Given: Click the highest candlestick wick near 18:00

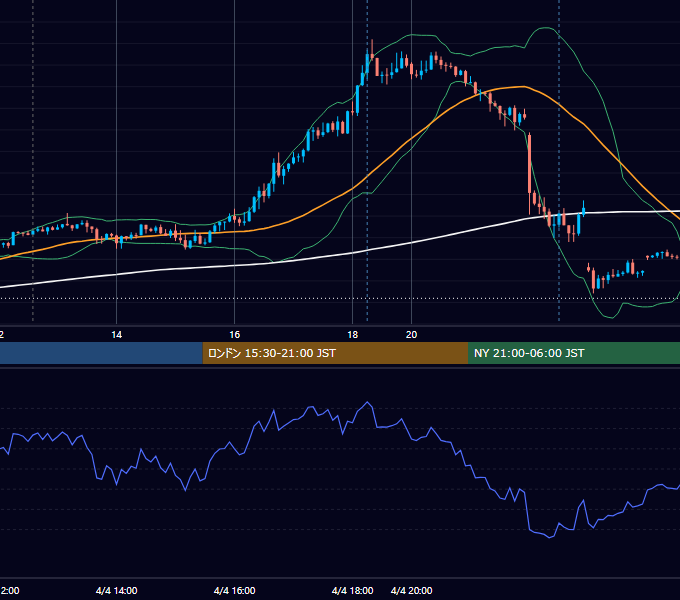Looking at the screenshot, I should tap(372, 46).
